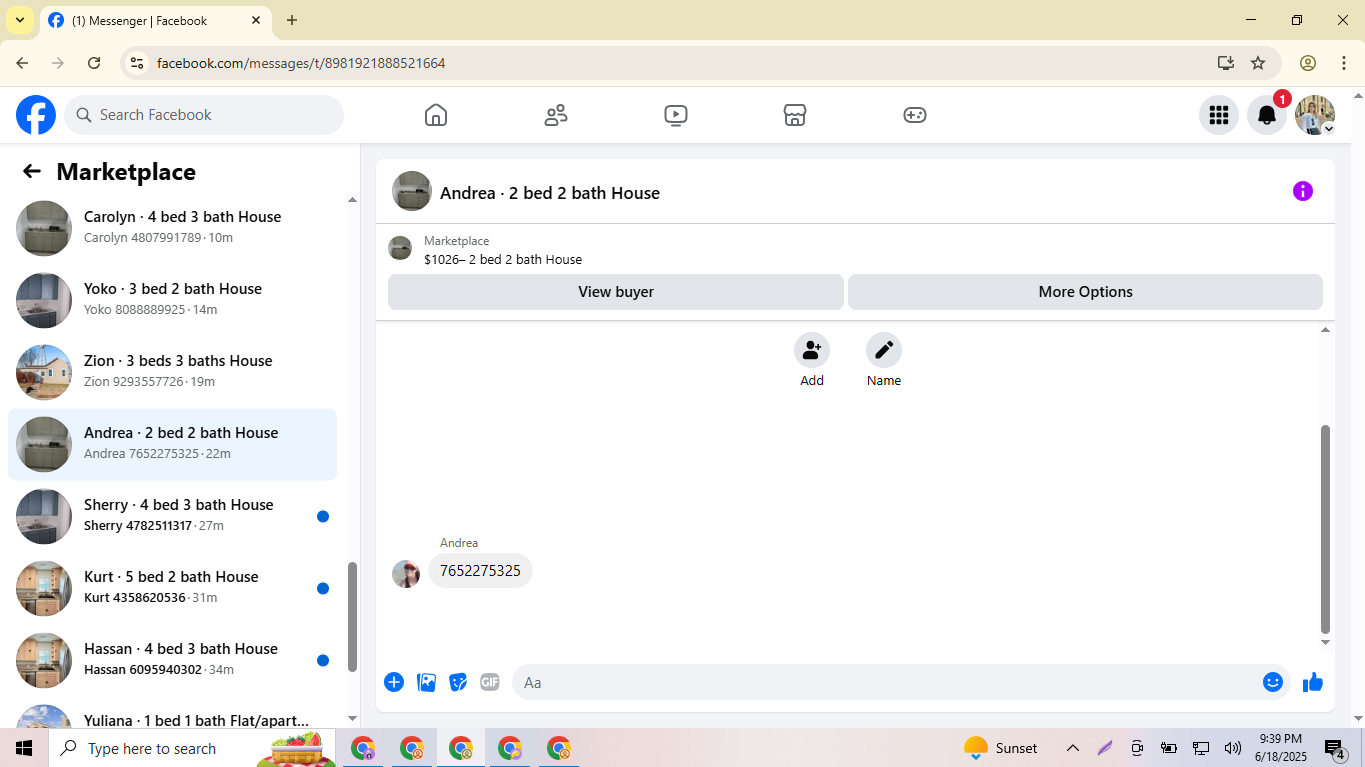
Task: Open the Sunset weather widget
Action: tap(1000, 748)
